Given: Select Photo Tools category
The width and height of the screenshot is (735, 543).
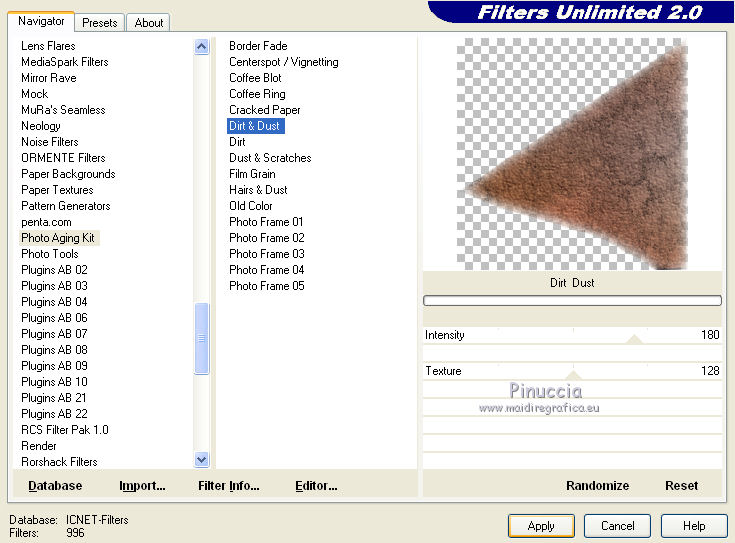Looking at the screenshot, I should (49, 254).
